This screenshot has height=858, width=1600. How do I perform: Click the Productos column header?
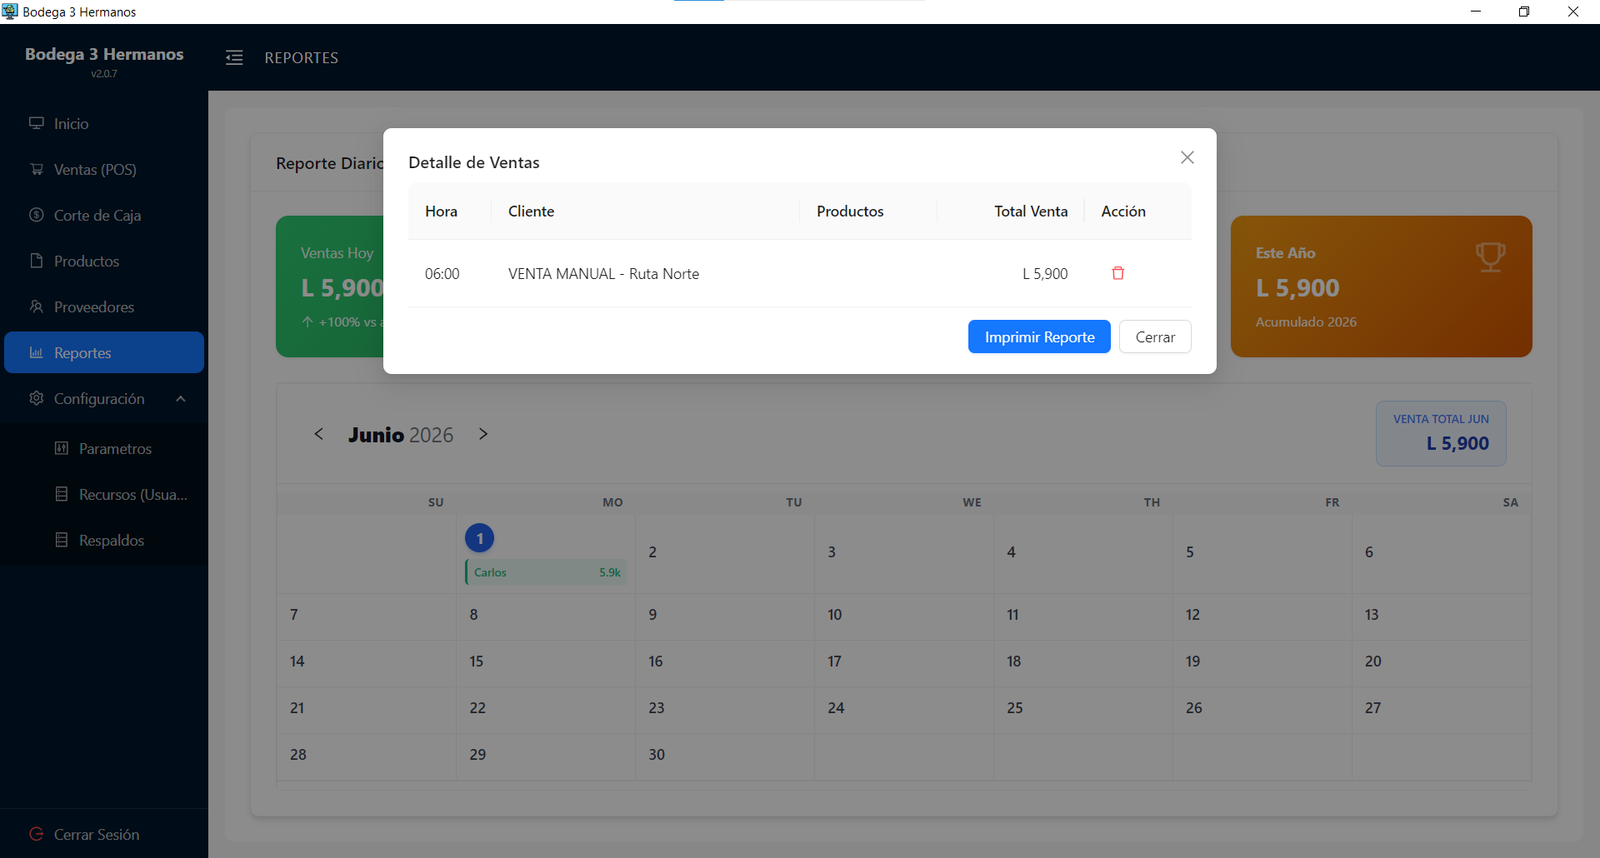click(x=868, y=211)
